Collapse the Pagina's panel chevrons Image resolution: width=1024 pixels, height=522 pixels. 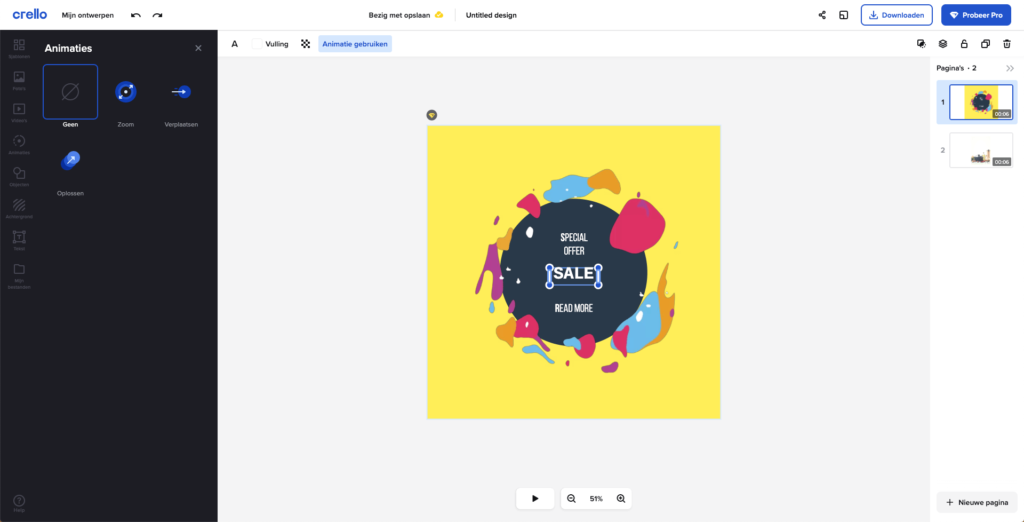tap(1009, 68)
